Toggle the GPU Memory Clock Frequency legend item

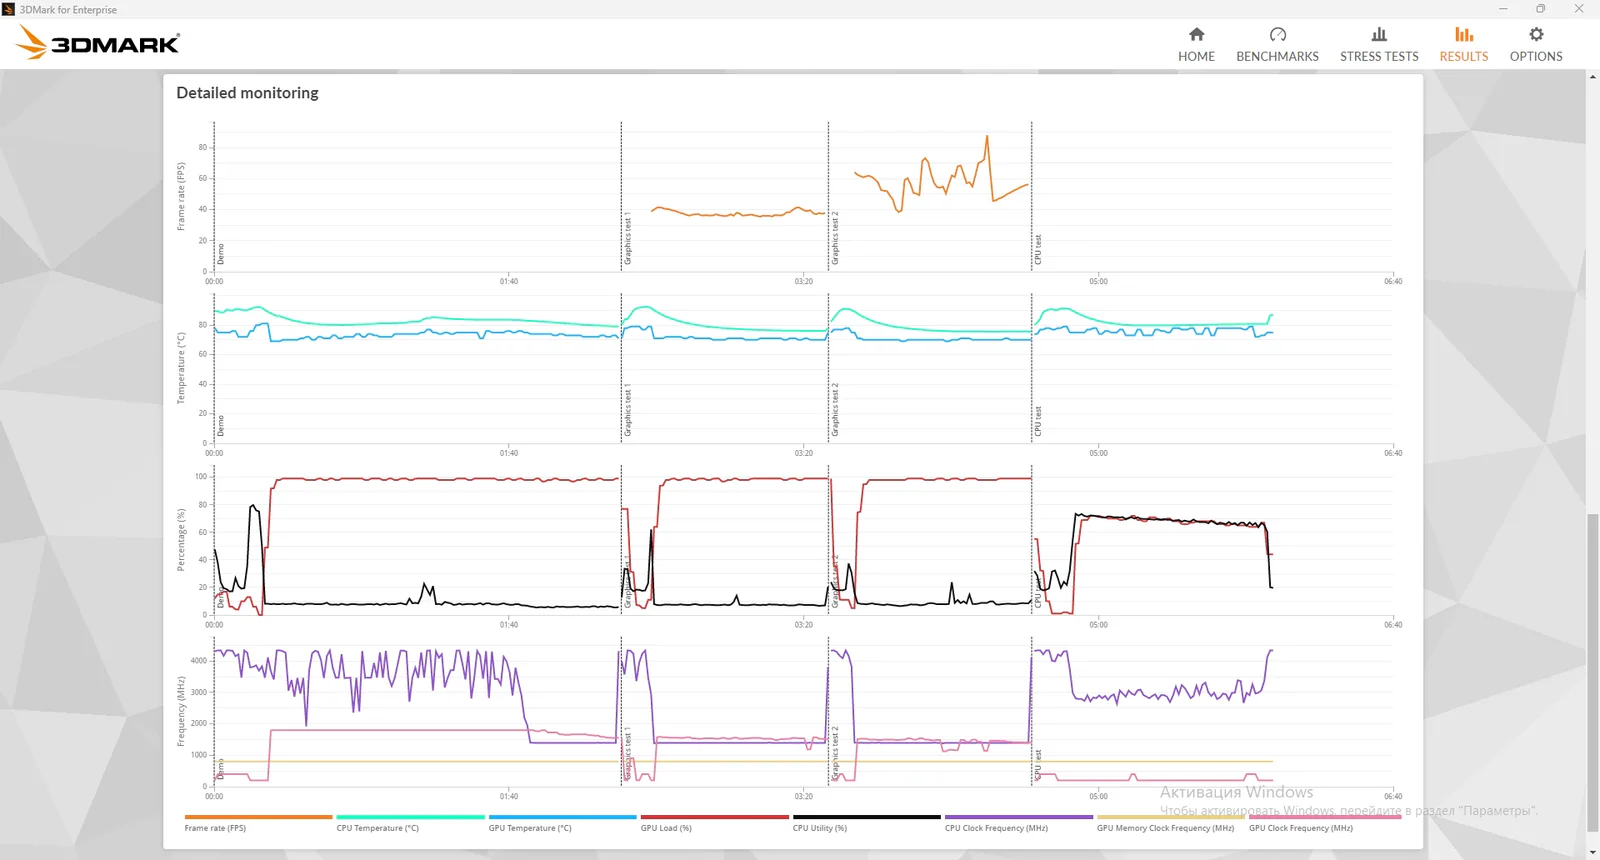tap(1170, 823)
